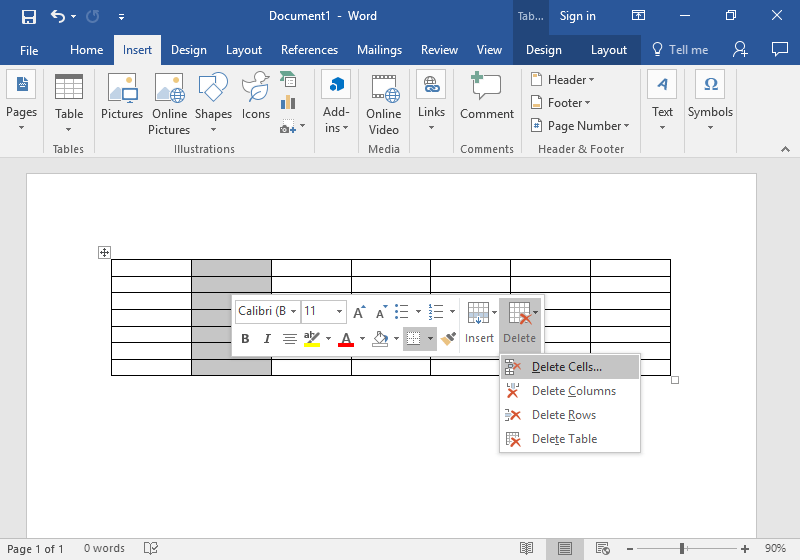
Task: Choose Delete Table from menu
Action: [x=570, y=439]
